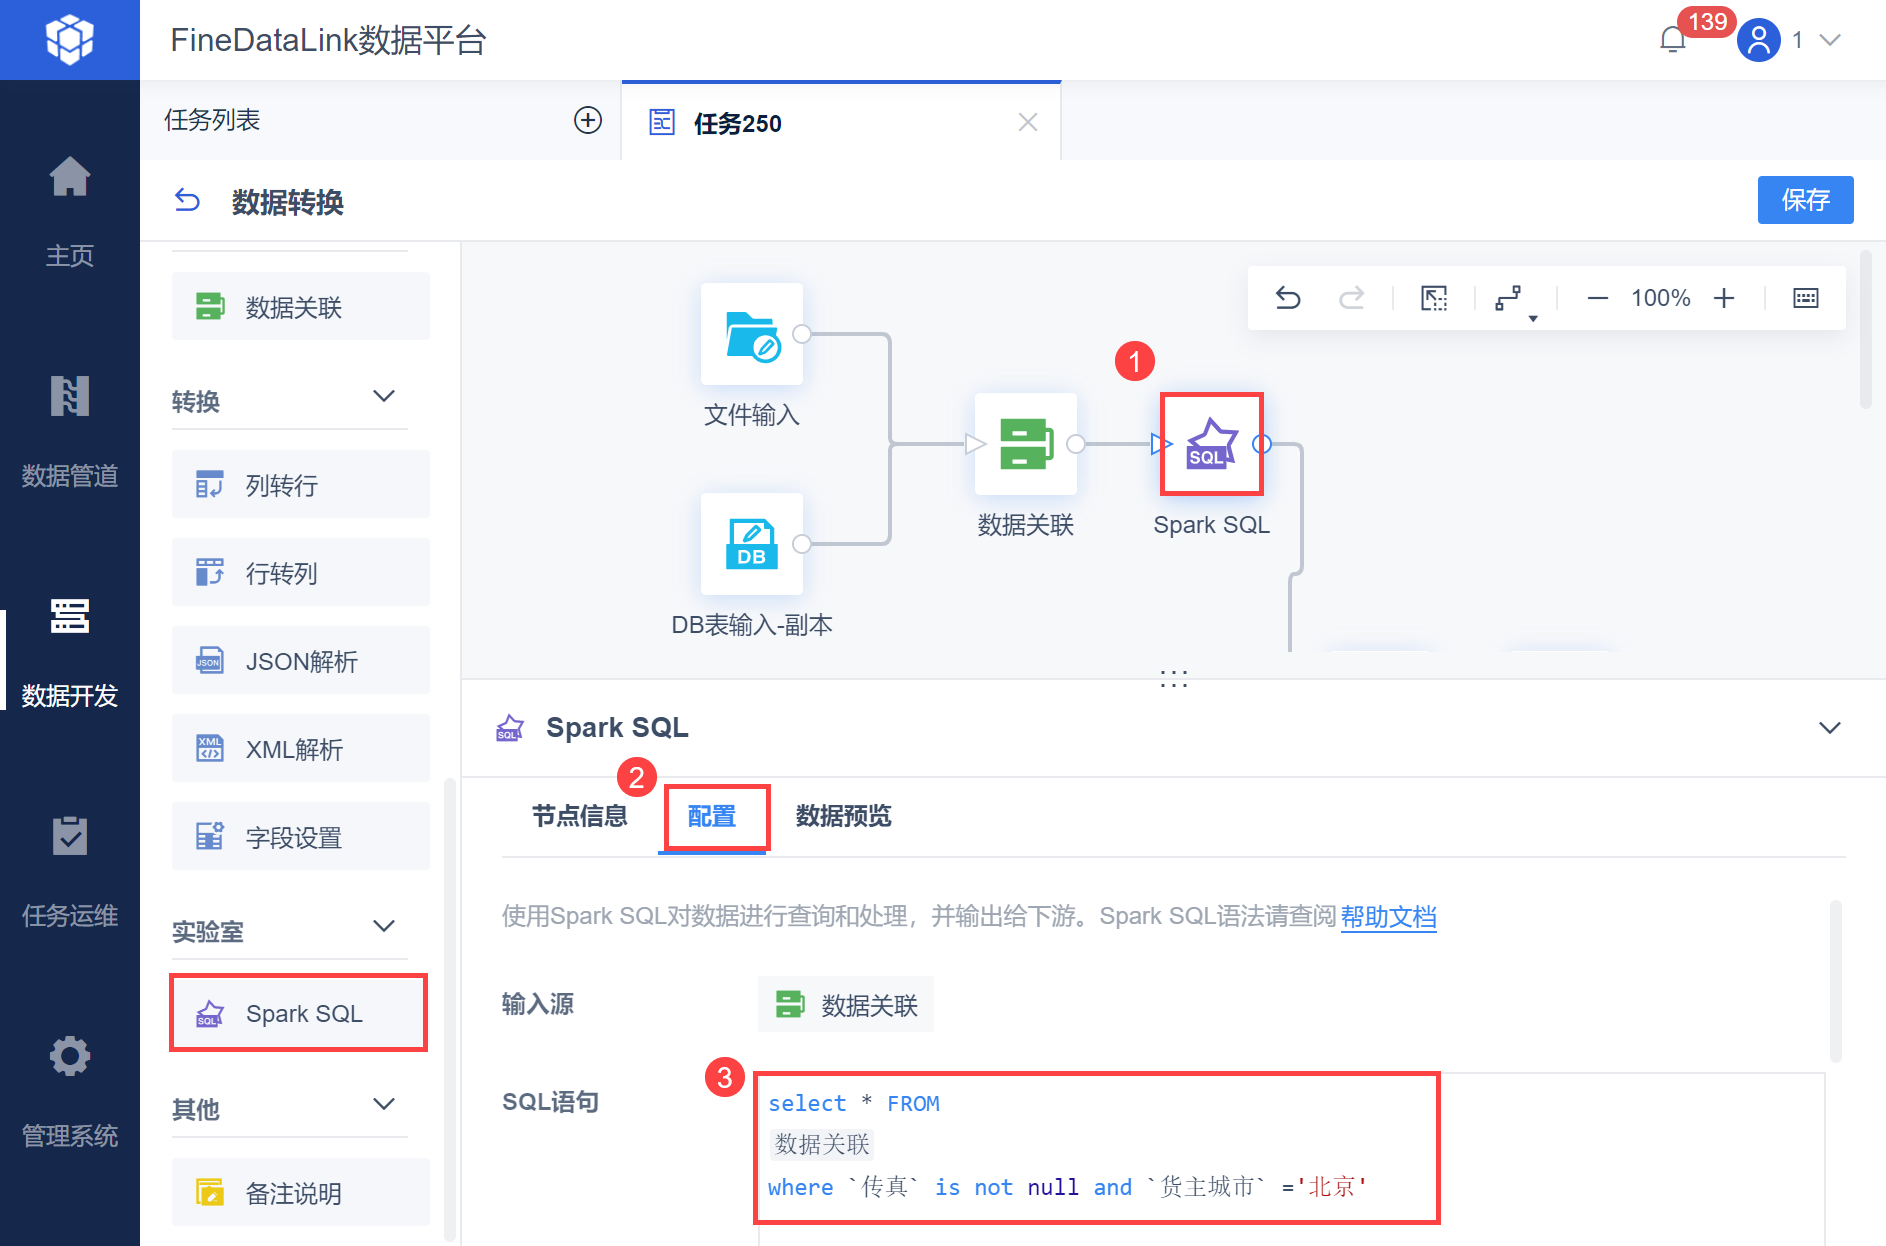
Task: Click the 保存 button
Action: click(1806, 200)
